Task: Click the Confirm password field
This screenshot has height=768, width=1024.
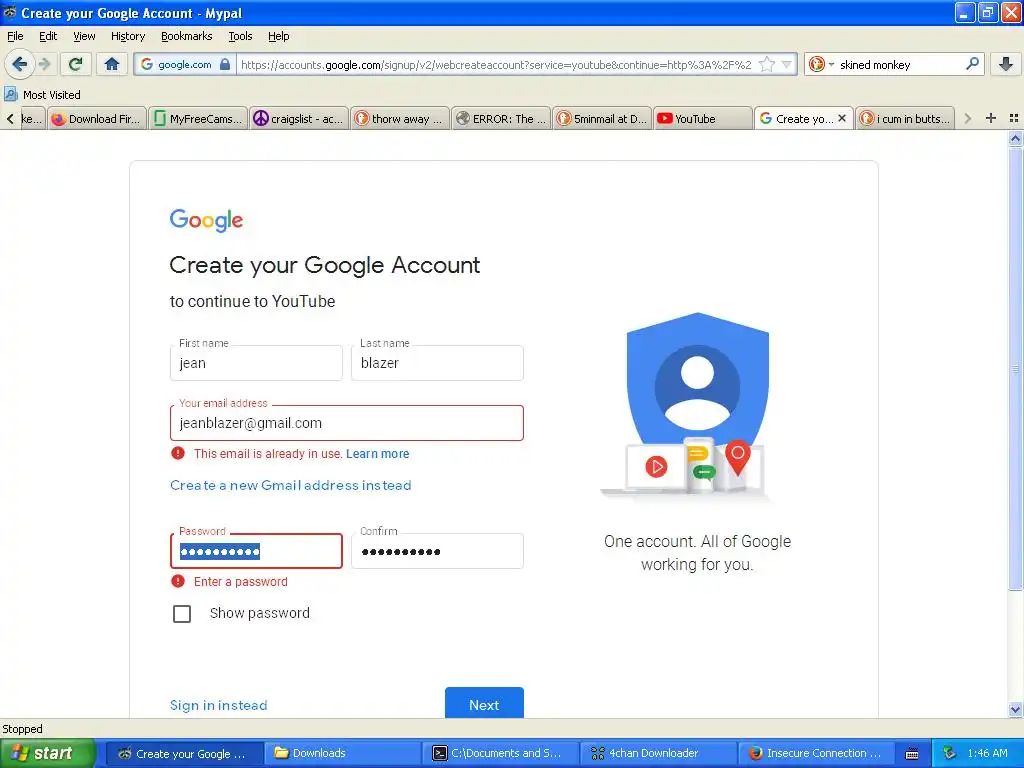Action: coord(437,551)
